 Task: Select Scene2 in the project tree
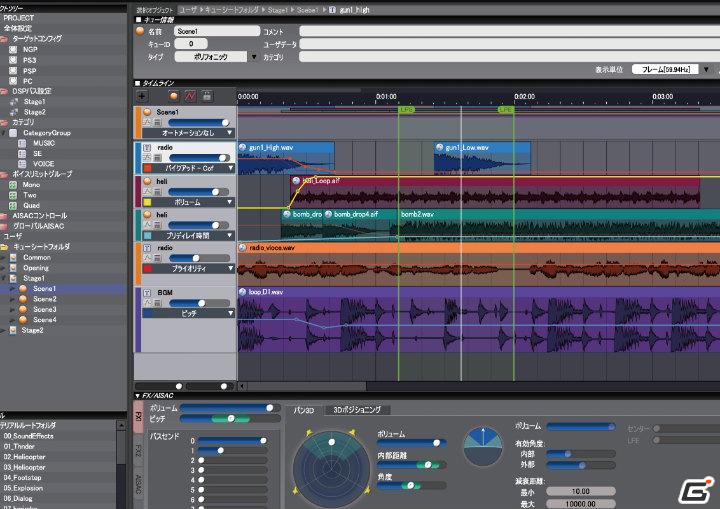pos(45,299)
